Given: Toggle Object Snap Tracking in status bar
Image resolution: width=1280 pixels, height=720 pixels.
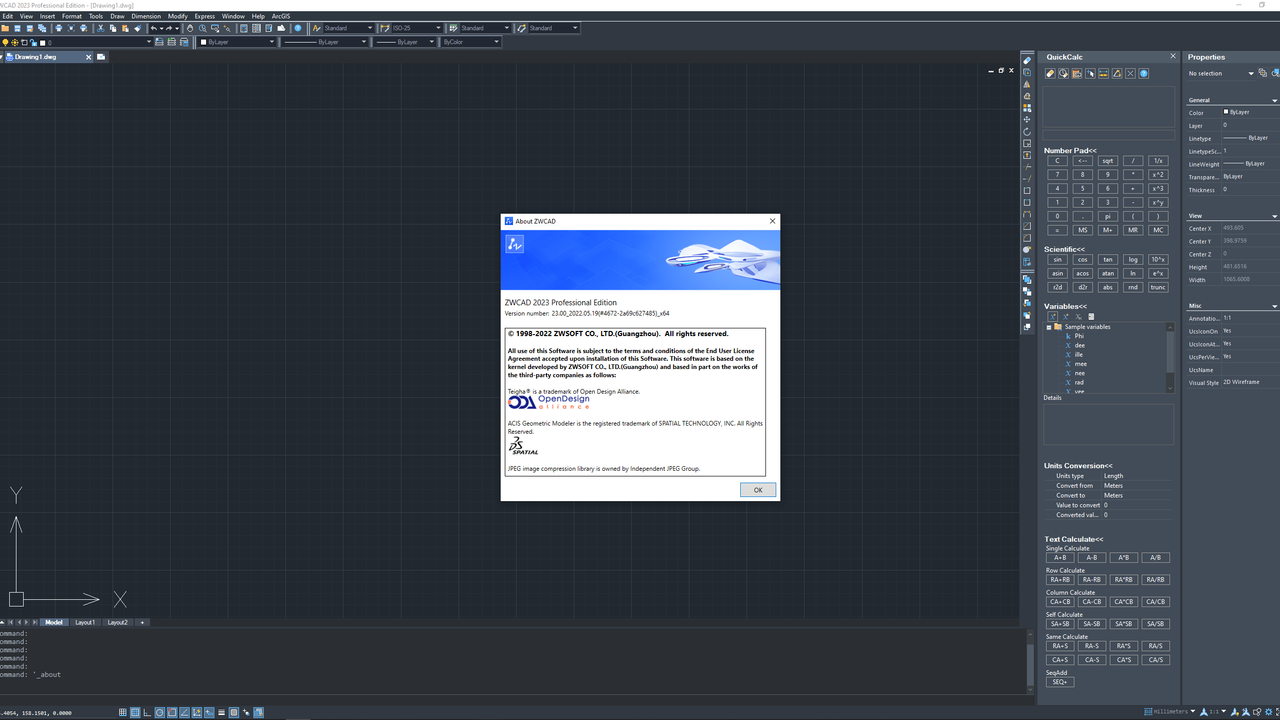Looking at the screenshot, I should [185, 712].
